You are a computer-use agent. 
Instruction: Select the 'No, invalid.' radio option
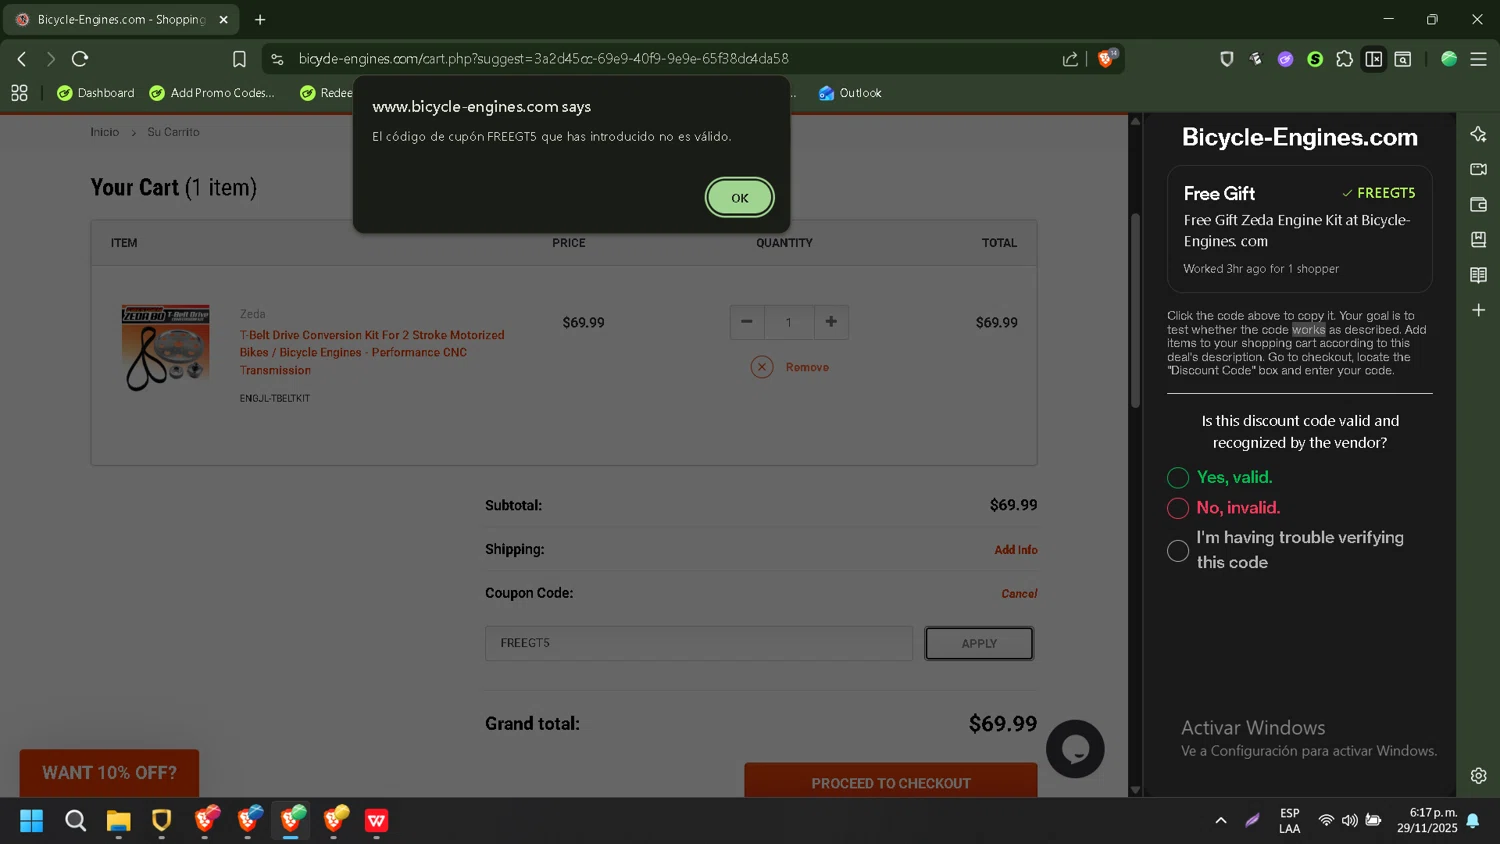[x=1178, y=508]
